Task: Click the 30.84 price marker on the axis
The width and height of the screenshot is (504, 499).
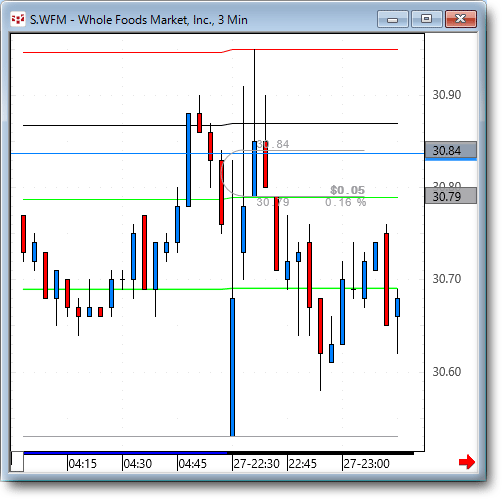Action: 451,150
